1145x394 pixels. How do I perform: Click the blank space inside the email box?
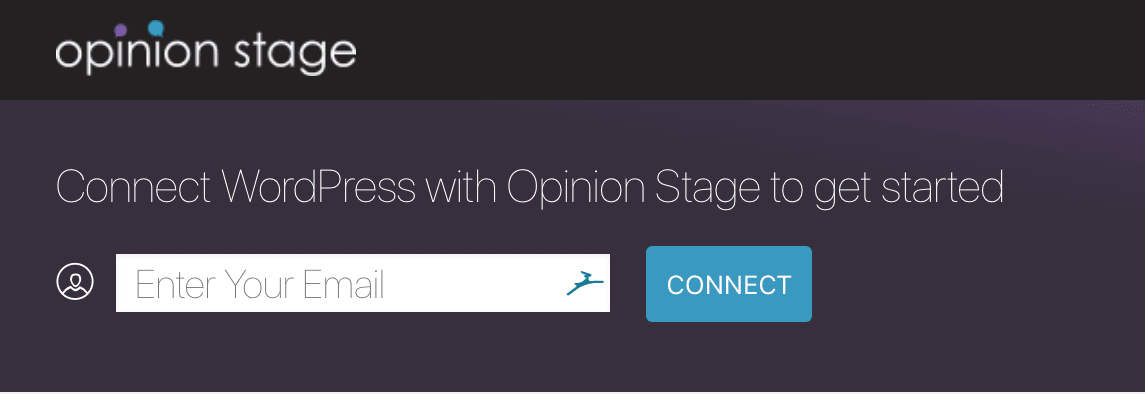[x=475, y=283]
